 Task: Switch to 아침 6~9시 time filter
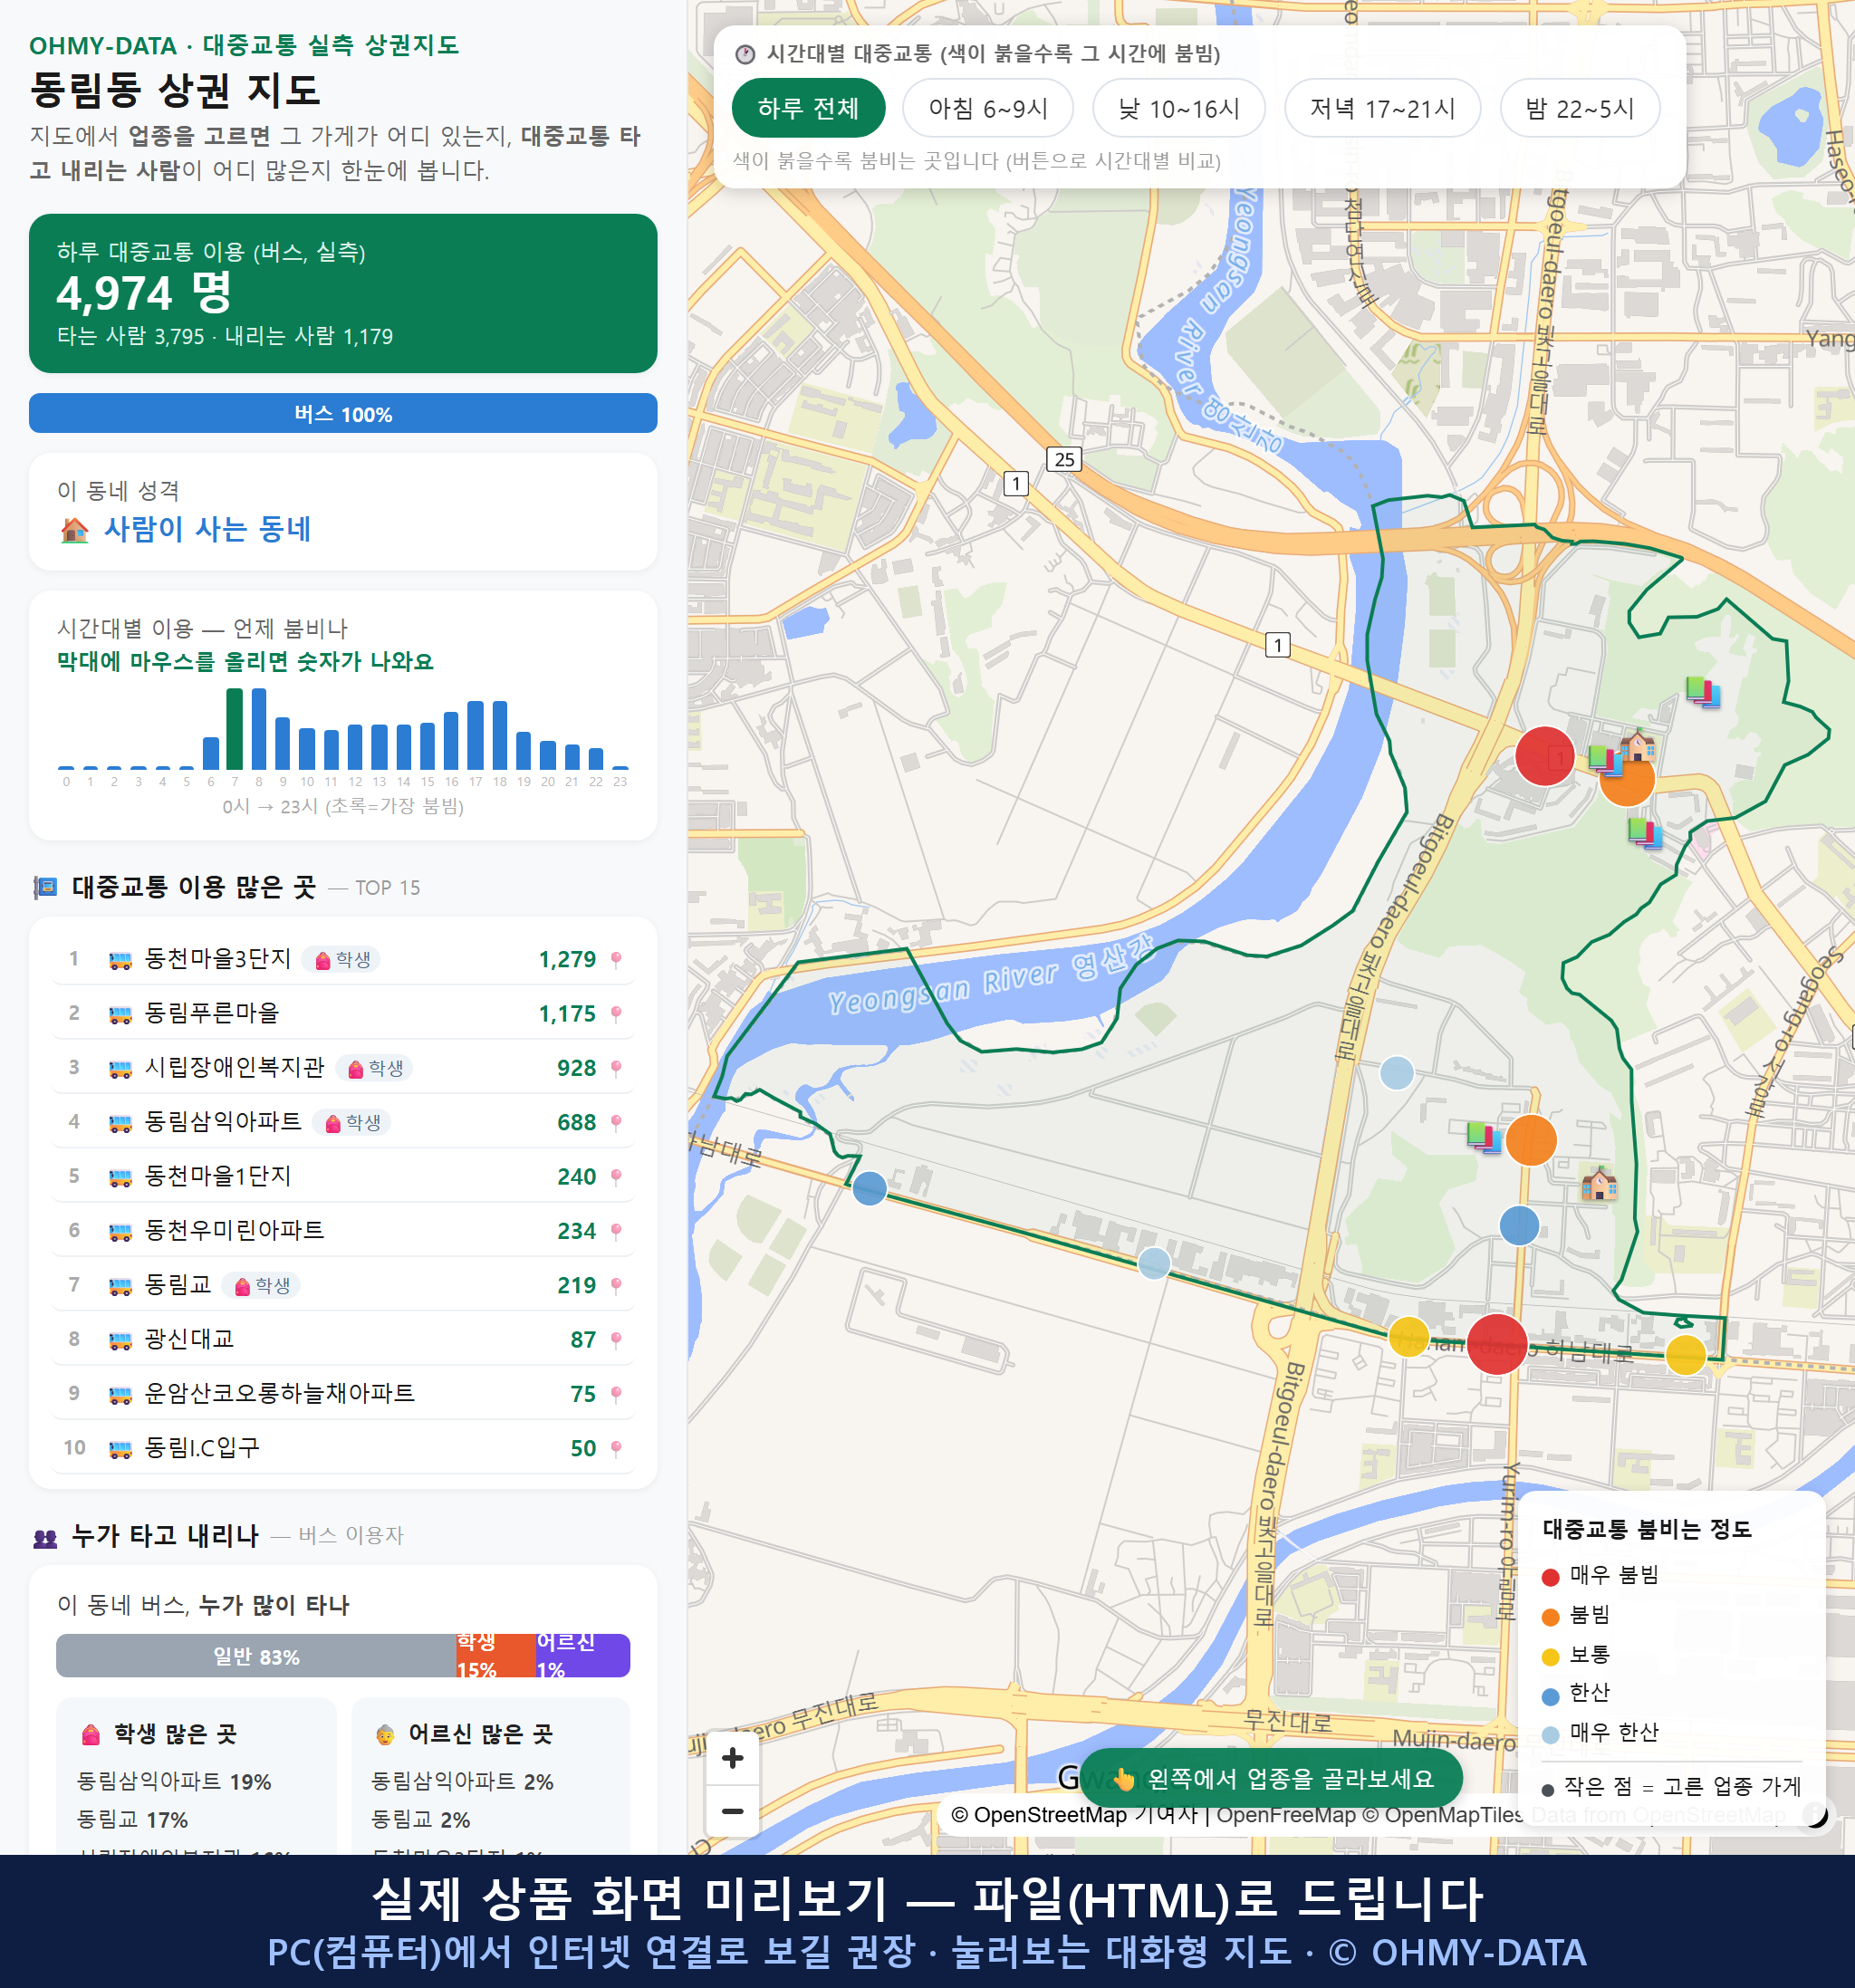click(988, 108)
